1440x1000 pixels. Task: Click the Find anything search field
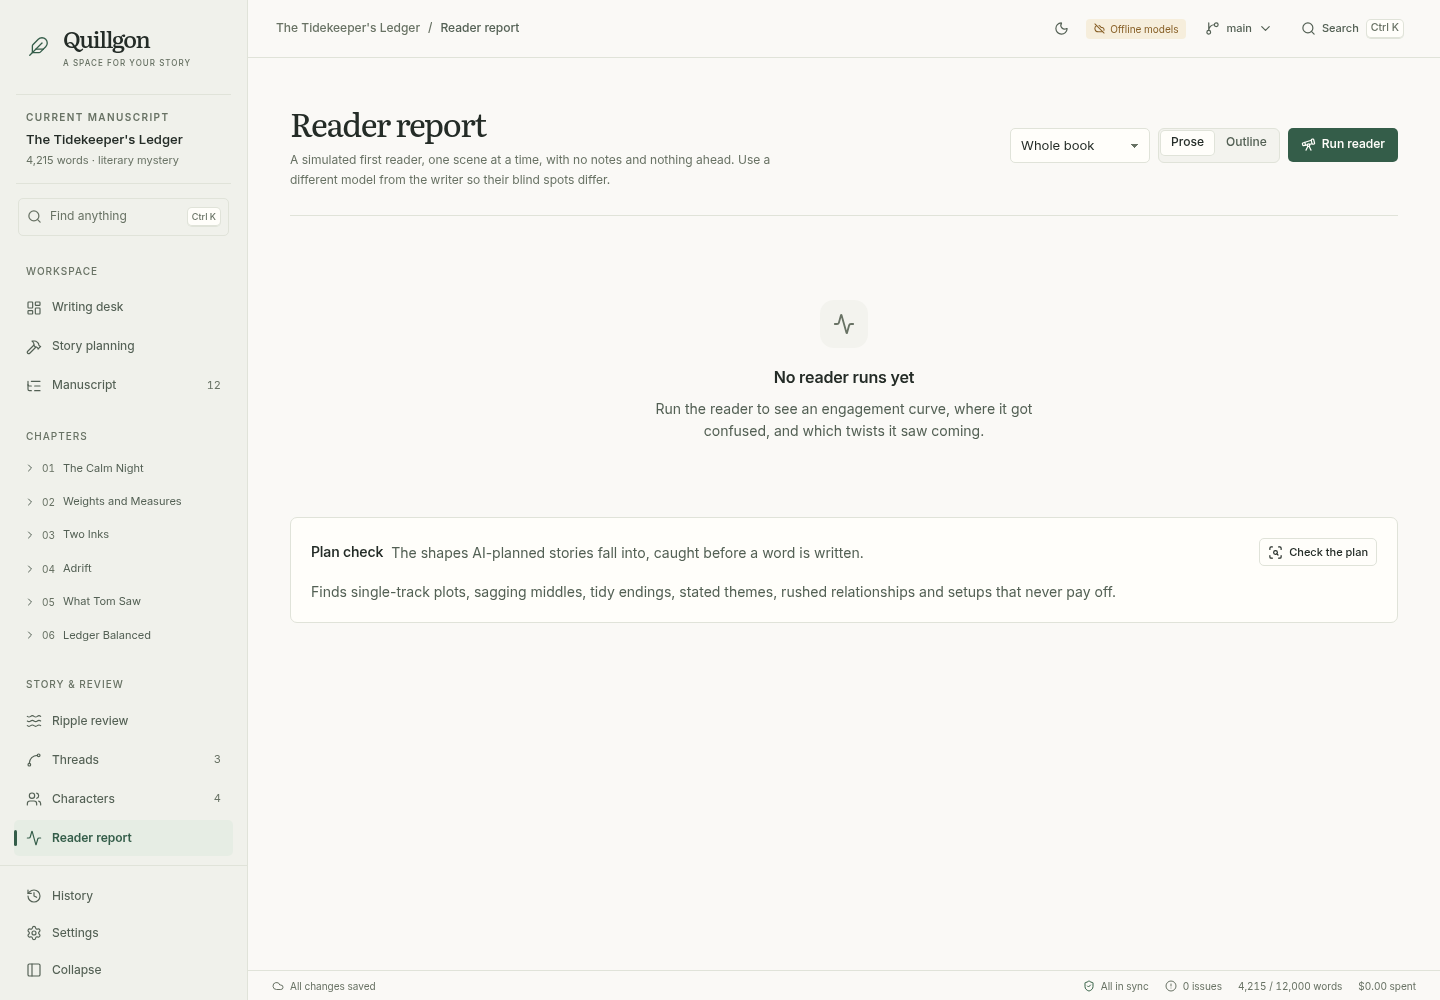coord(123,217)
